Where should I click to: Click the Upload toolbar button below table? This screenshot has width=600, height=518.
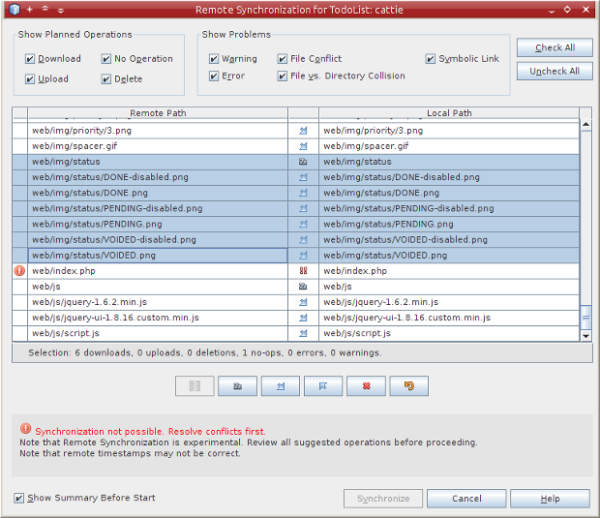322,385
